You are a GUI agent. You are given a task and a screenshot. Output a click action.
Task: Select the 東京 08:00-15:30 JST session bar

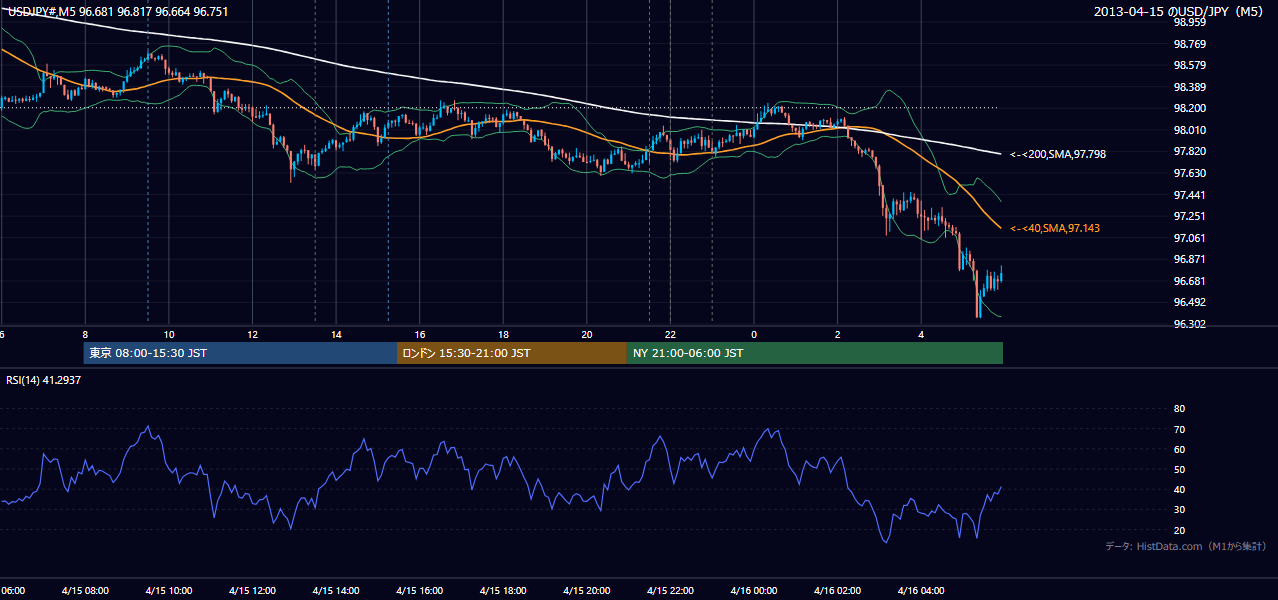click(x=240, y=353)
